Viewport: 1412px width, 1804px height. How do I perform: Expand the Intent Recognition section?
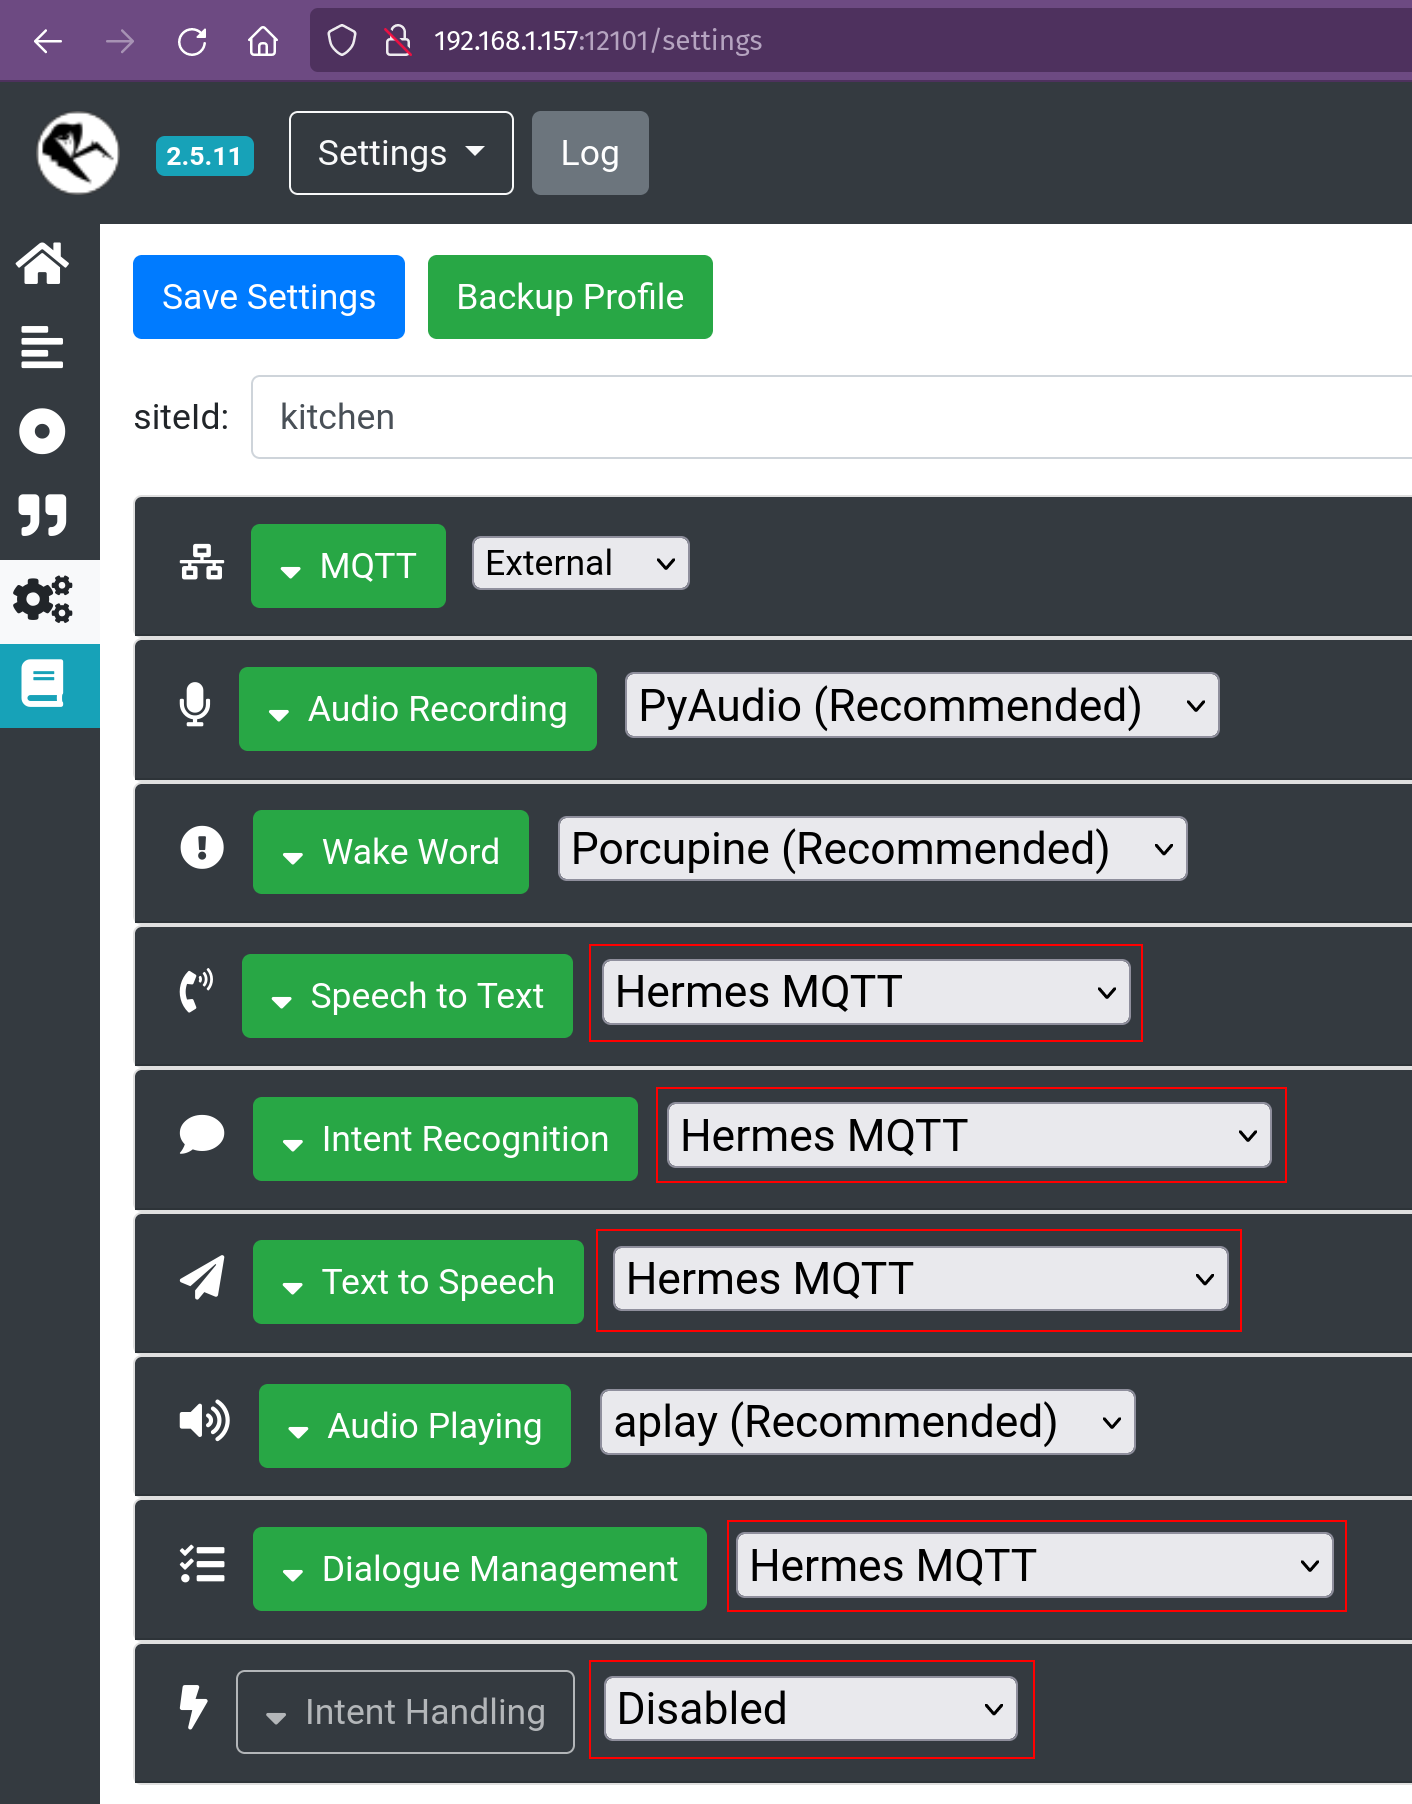click(445, 1139)
